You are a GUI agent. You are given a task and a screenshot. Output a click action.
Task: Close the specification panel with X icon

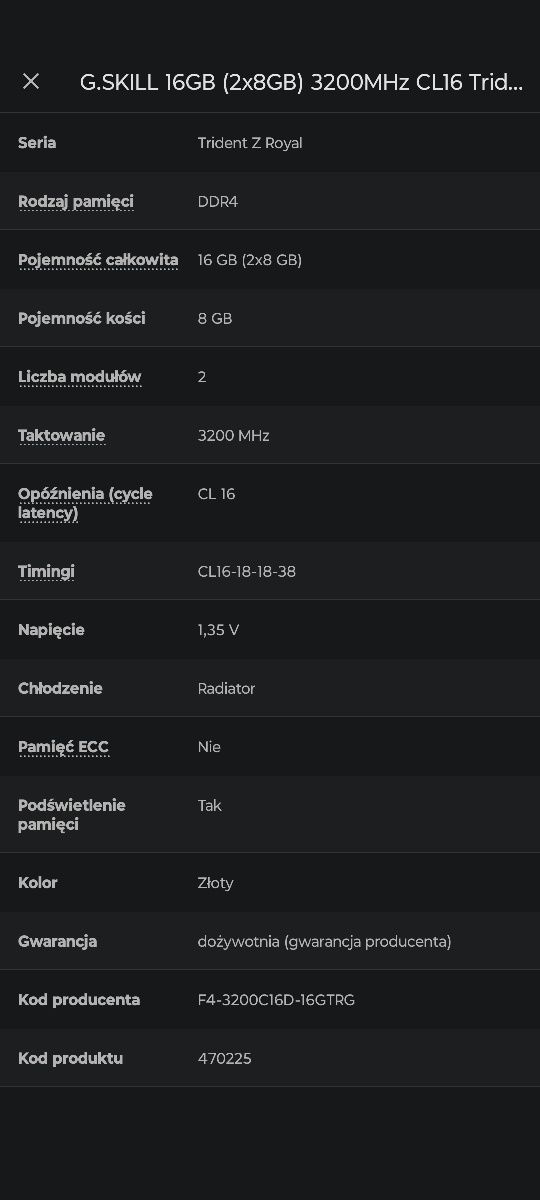[x=31, y=81]
